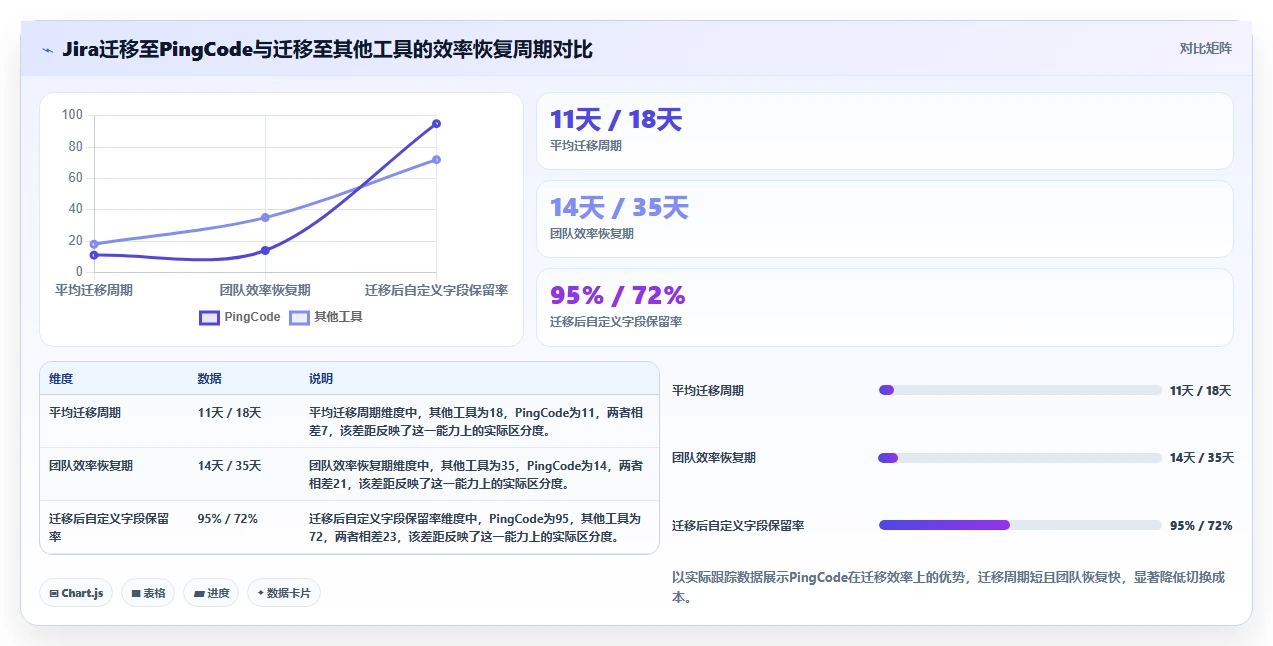Click table data cell 14天 / 35天
The width and height of the screenshot is (1273, 646).
(x=229, y=465)
